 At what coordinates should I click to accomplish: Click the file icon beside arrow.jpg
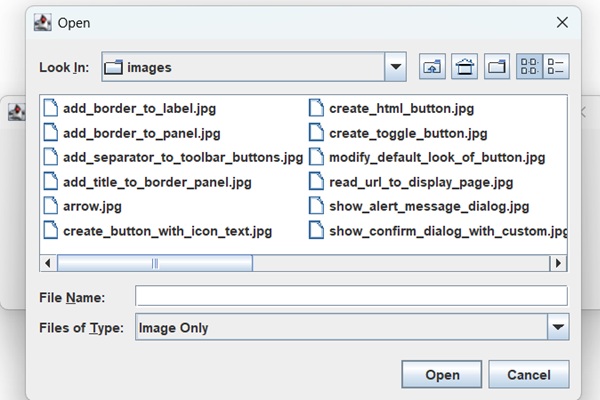[51, 206]
